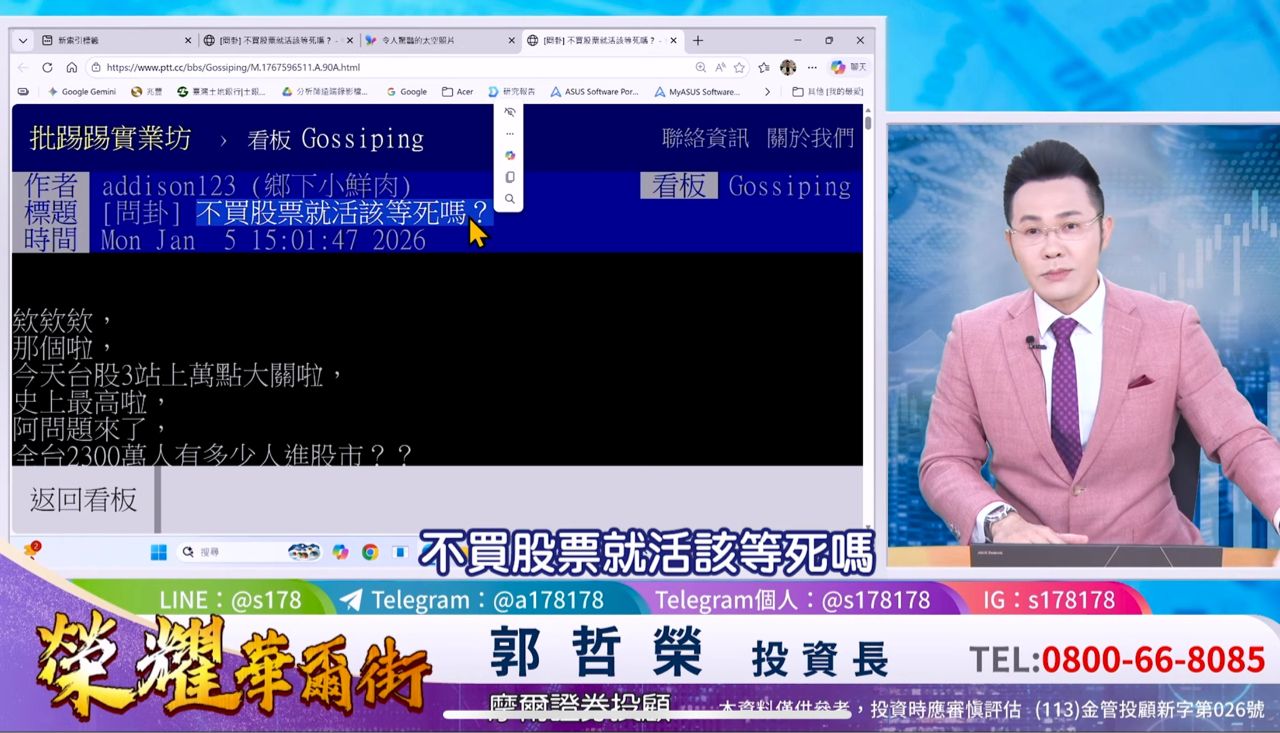This screenshot has height=733, width=1280.
Task: Open the tab list dropdown chevron
Action: click(21, 41)
